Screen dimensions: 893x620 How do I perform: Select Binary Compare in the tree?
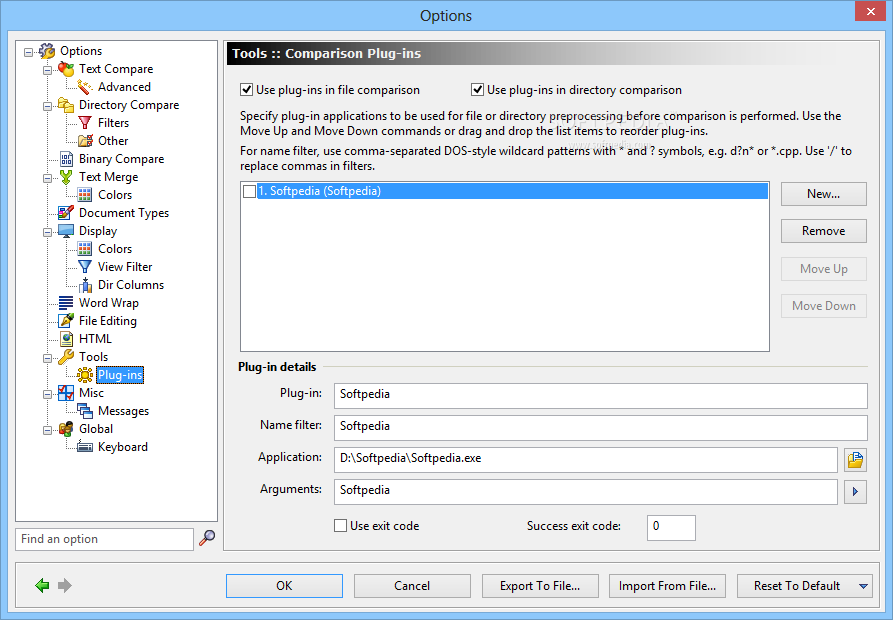[x=121, y=159]
